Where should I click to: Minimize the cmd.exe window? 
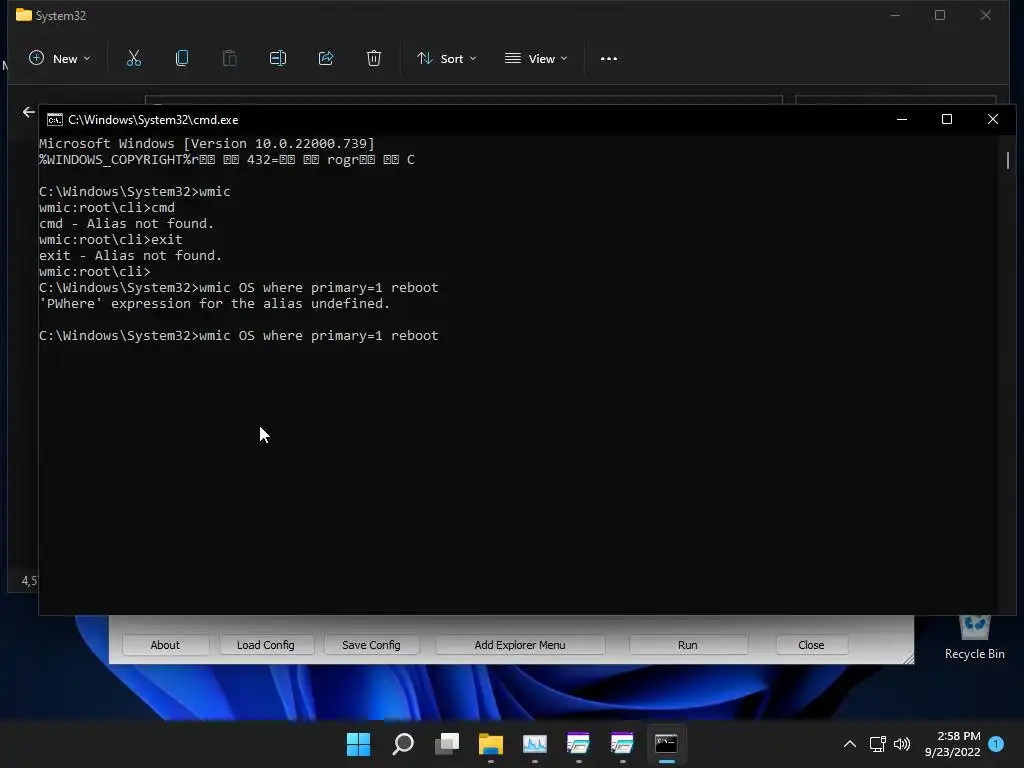click(902, 120)
